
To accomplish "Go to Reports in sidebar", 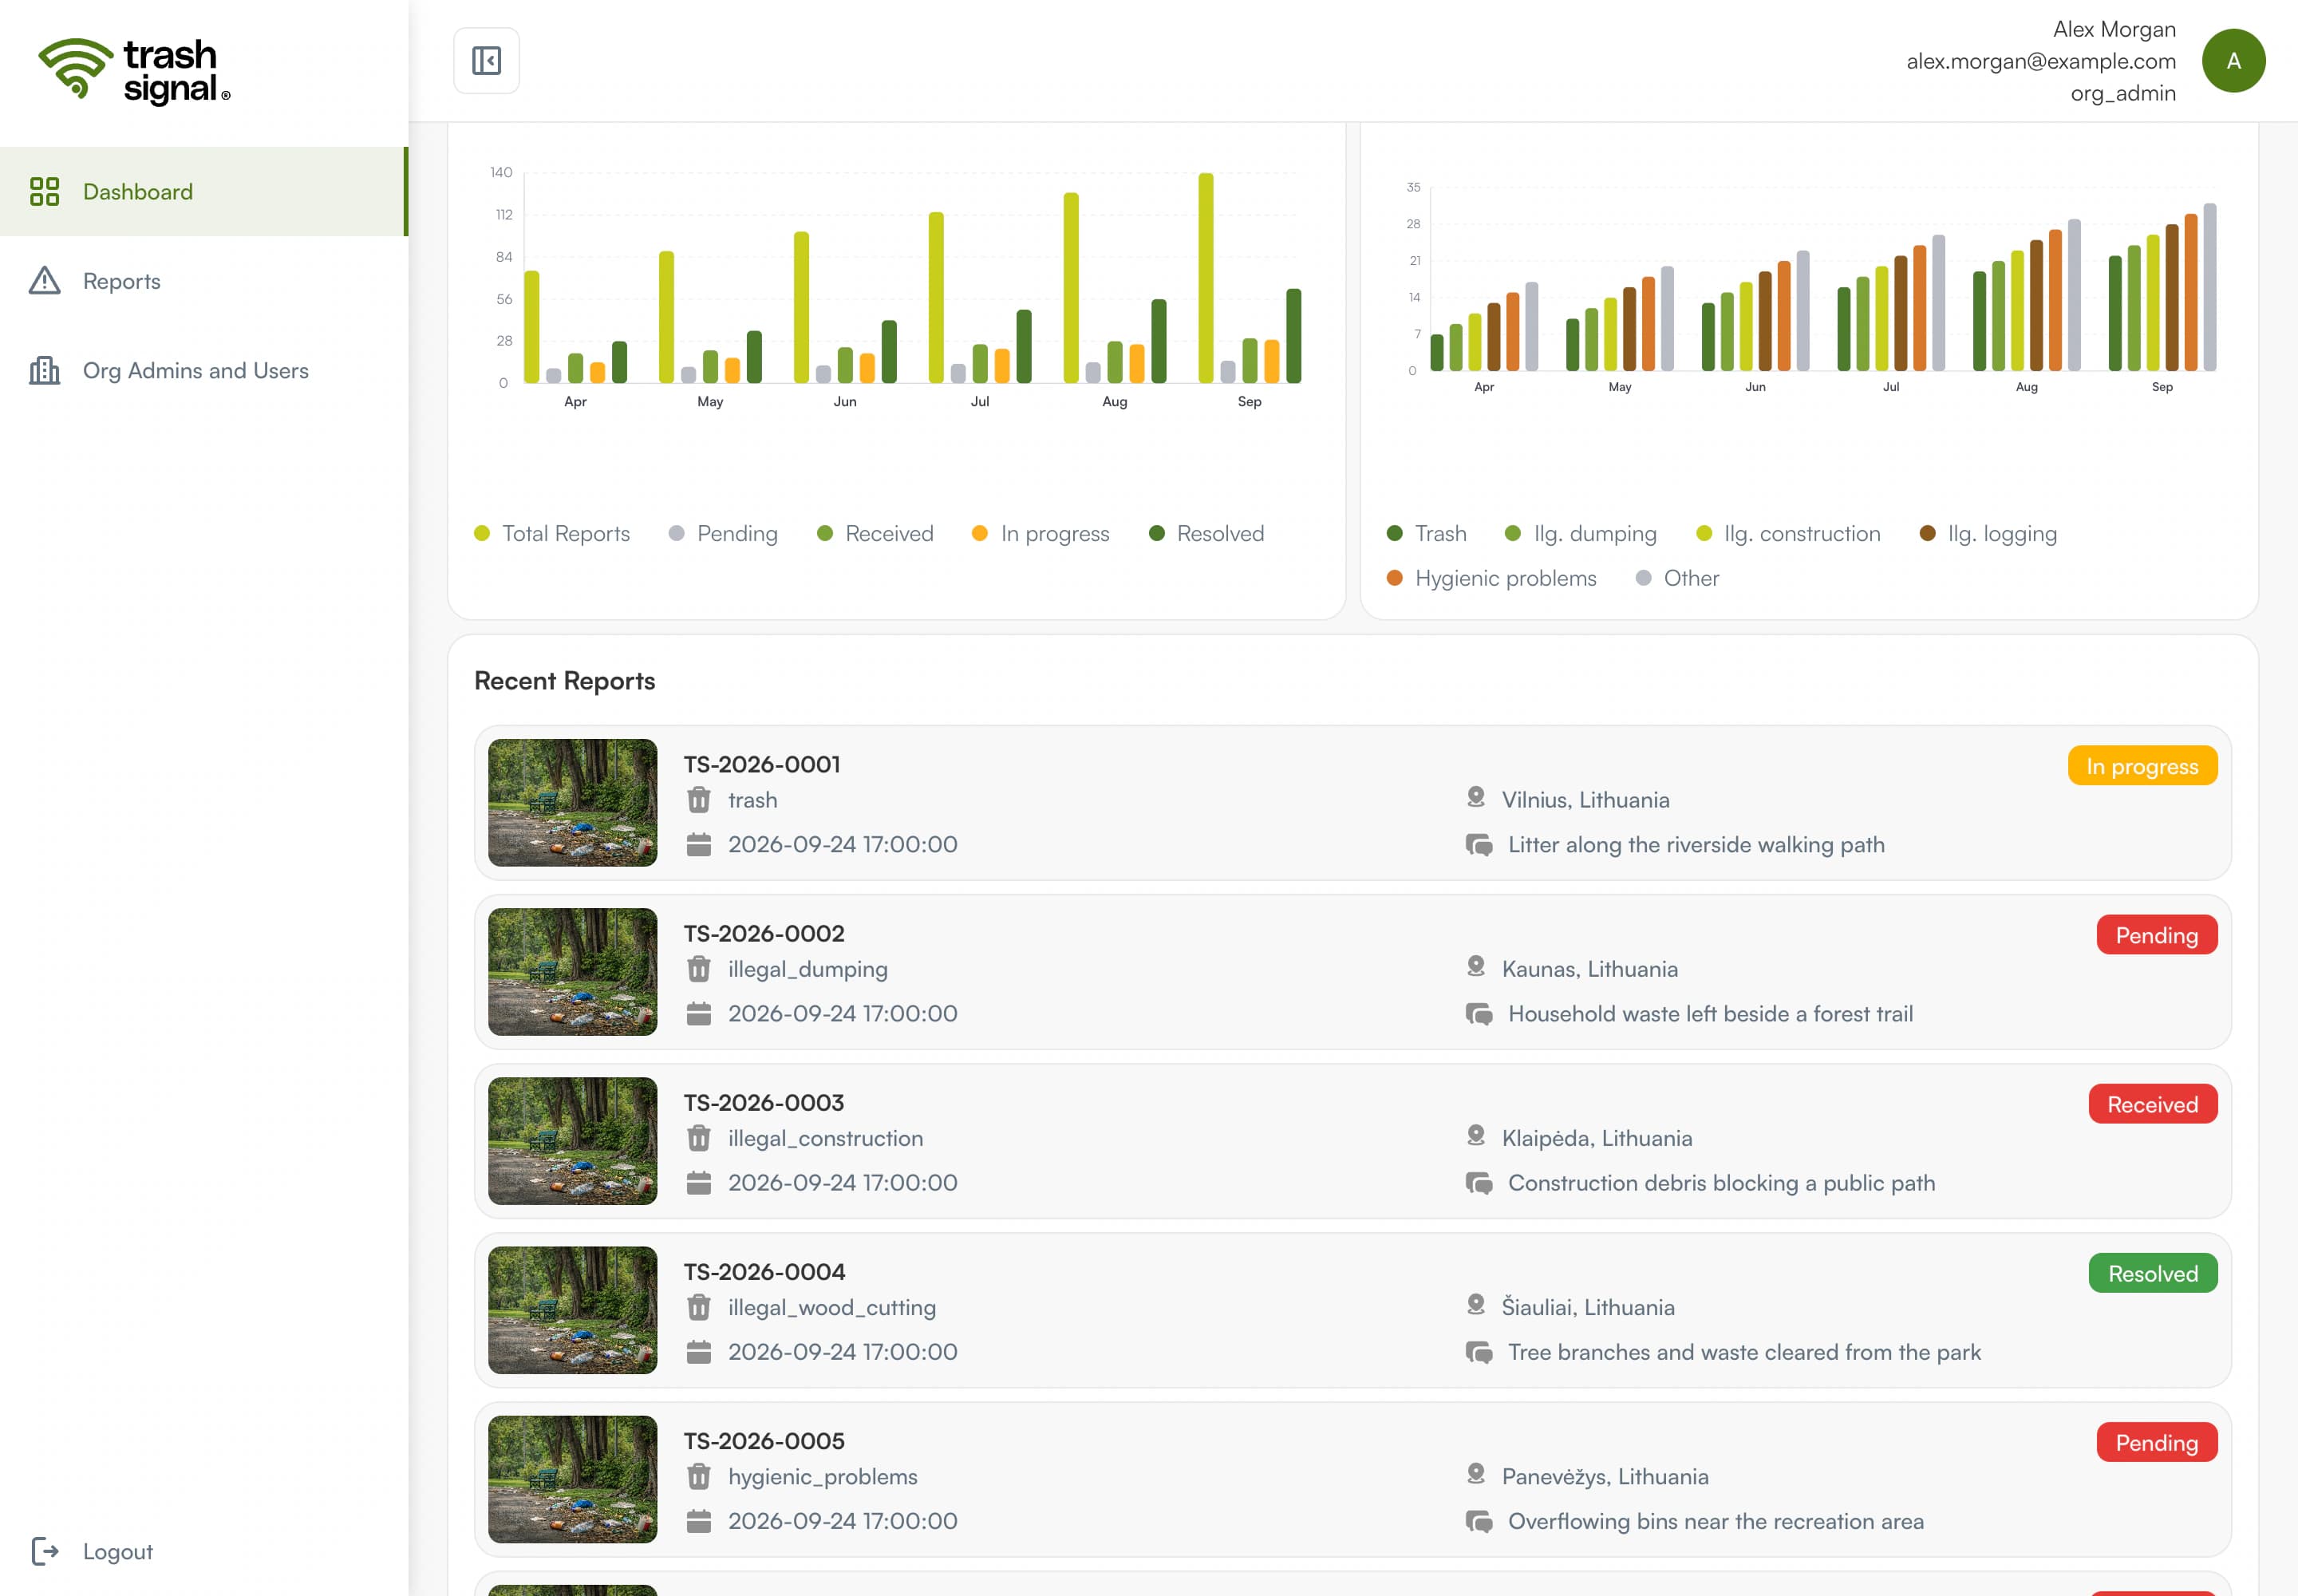I will (204, 281).
